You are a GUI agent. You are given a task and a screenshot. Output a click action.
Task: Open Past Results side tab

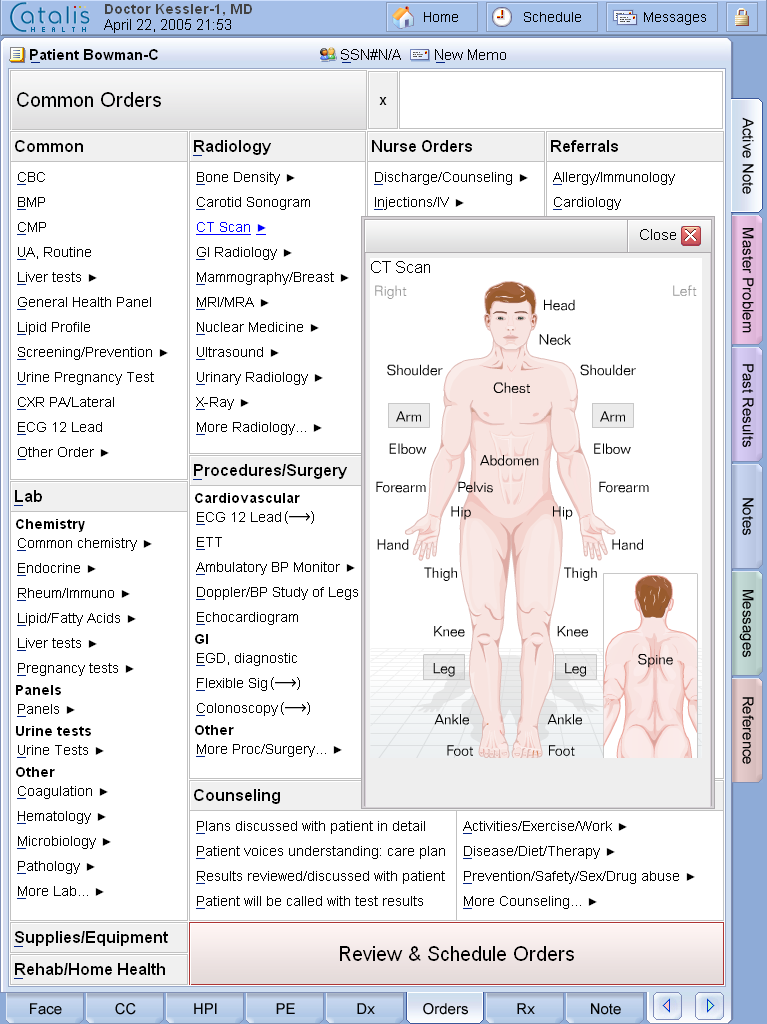pyautogui.click(x=747, y=405)
